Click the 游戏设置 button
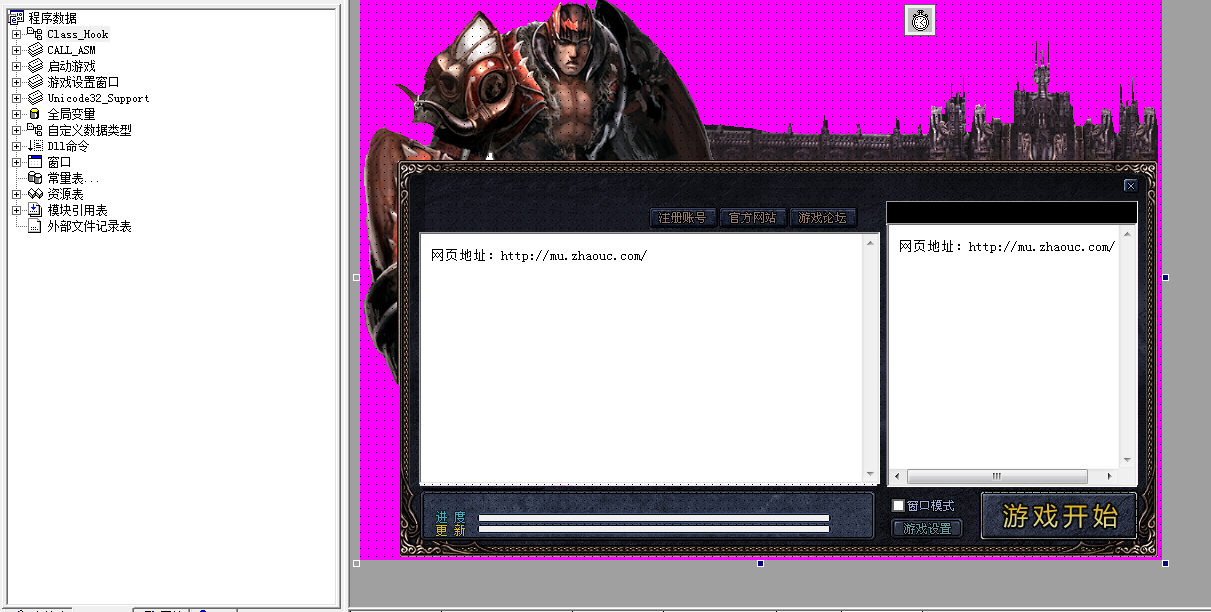This screenshot has height=612, width=1211. coord(927,528)
